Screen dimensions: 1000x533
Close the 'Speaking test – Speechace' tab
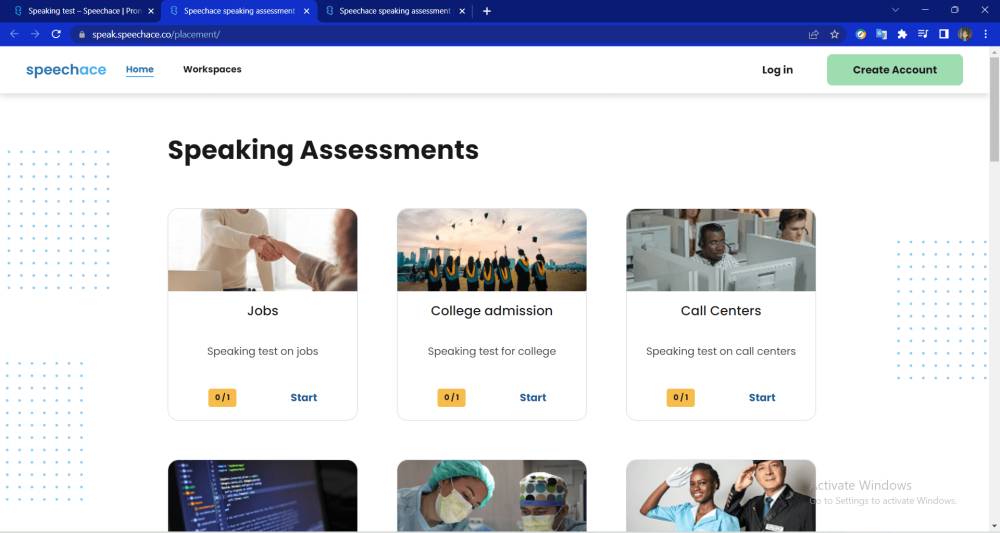(x=151, y=11)
